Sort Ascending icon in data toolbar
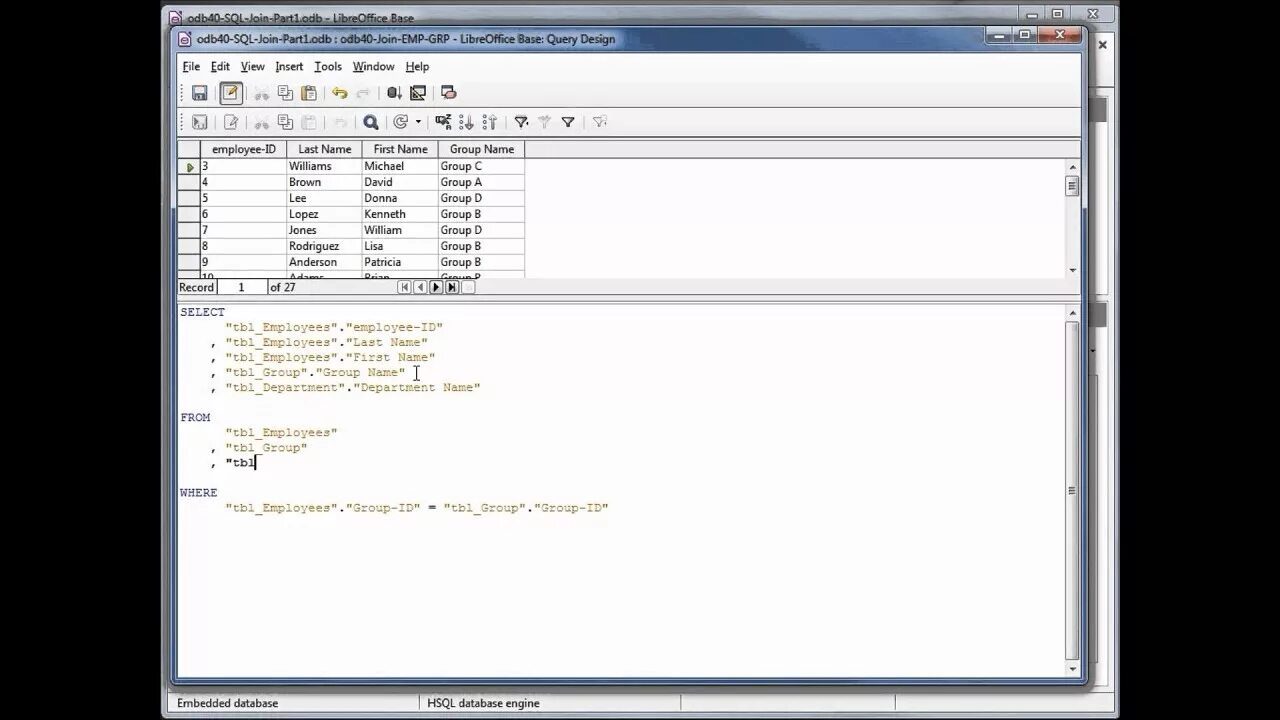This screenshot has width=1280, height=720. [466, 122]
